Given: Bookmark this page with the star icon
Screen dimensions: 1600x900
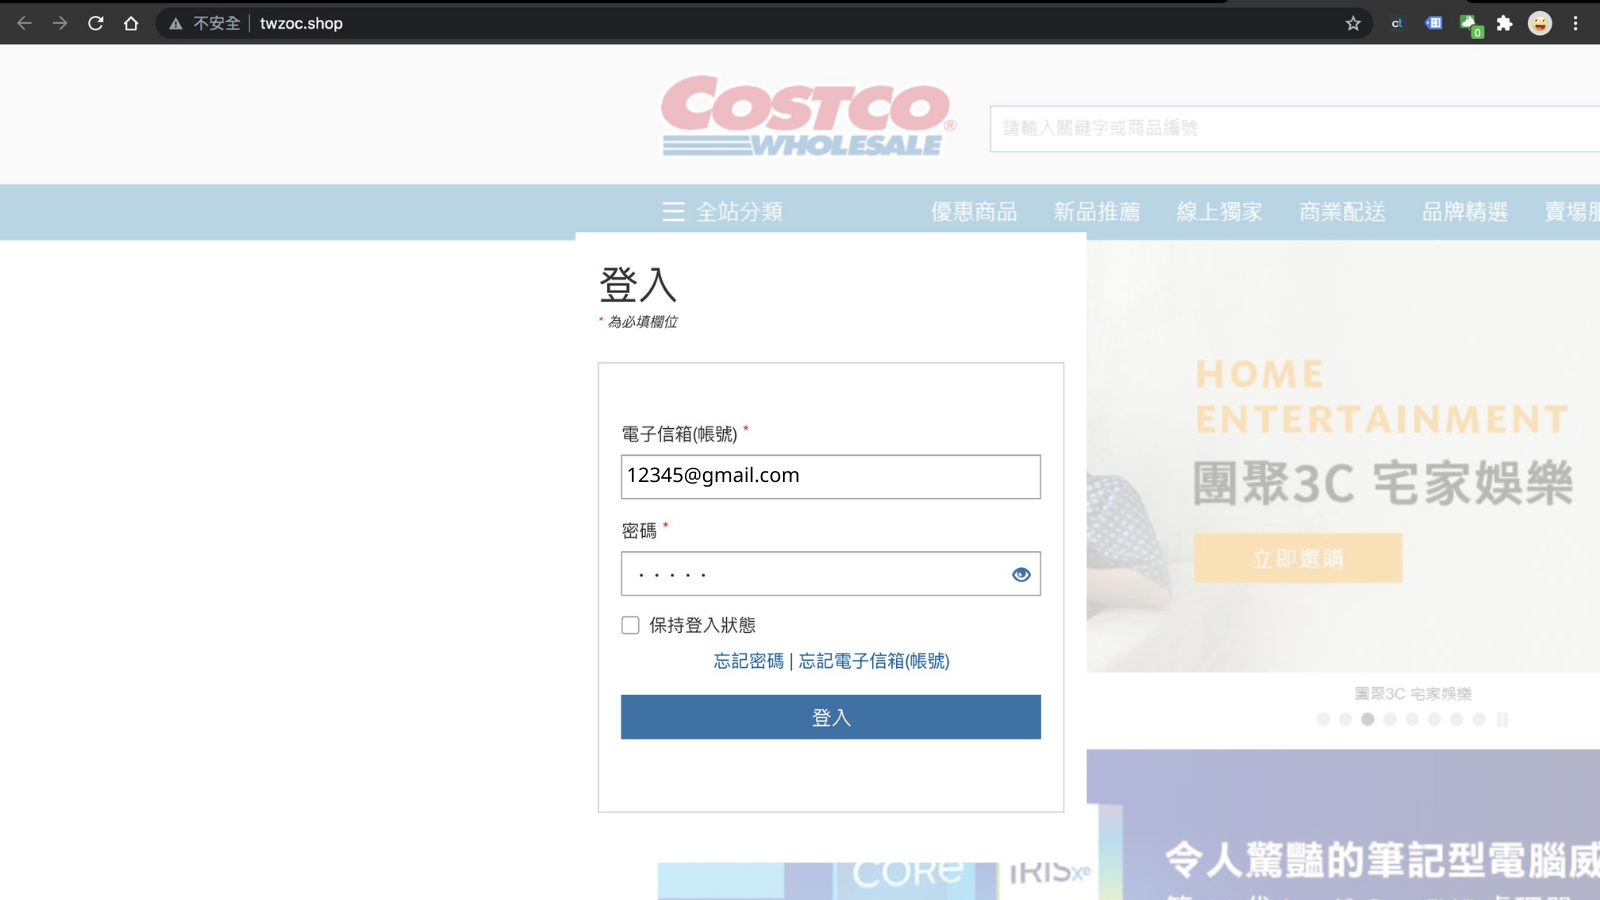Looking at the screenshot, I should 1353,23.
